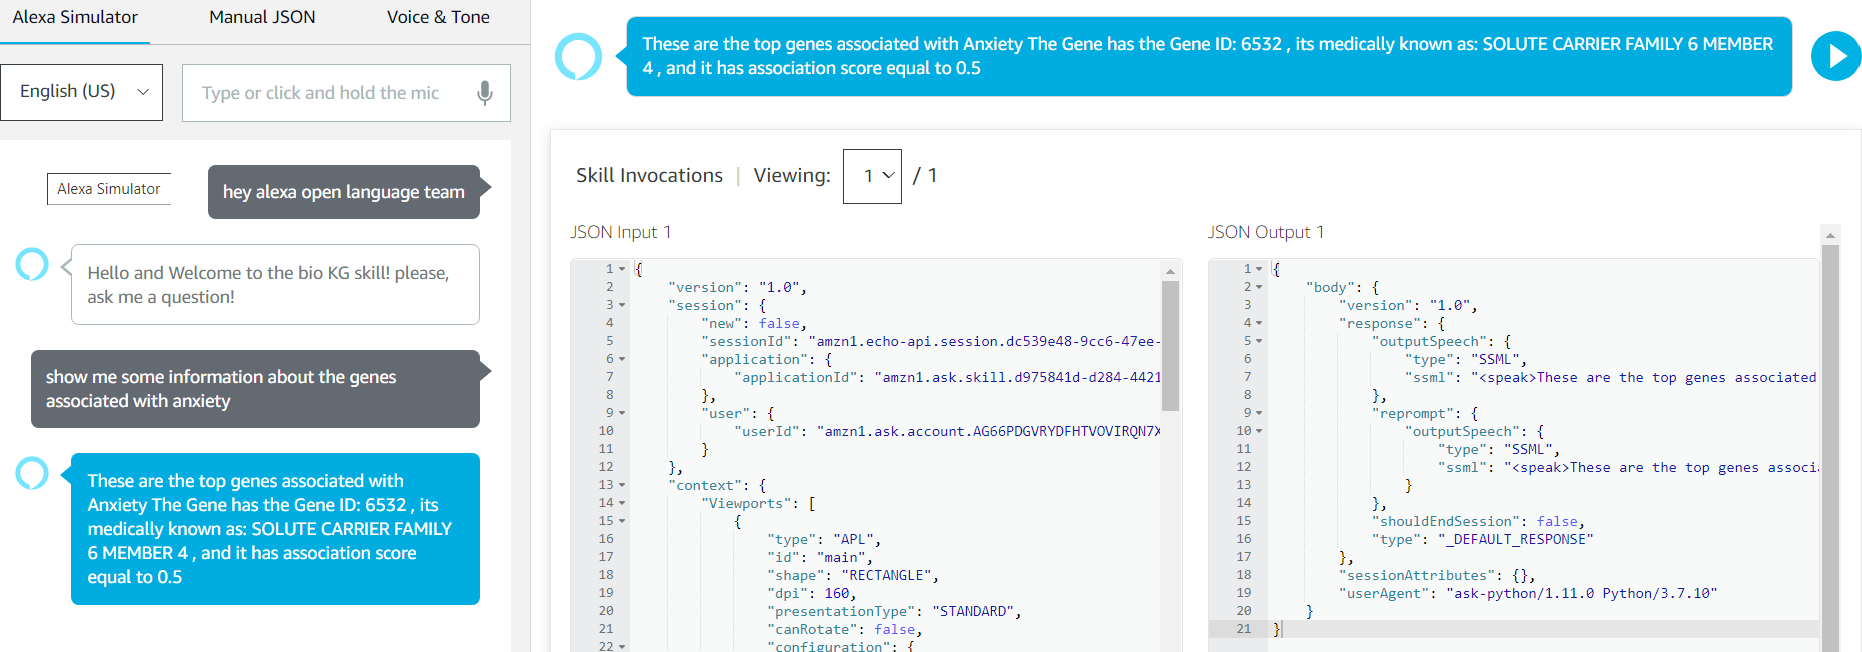This screenshot has height=652, width=1862.
Task: Click the 'Hello and Welcome to the bio KG skill' reply
Action: coord(275,285)
